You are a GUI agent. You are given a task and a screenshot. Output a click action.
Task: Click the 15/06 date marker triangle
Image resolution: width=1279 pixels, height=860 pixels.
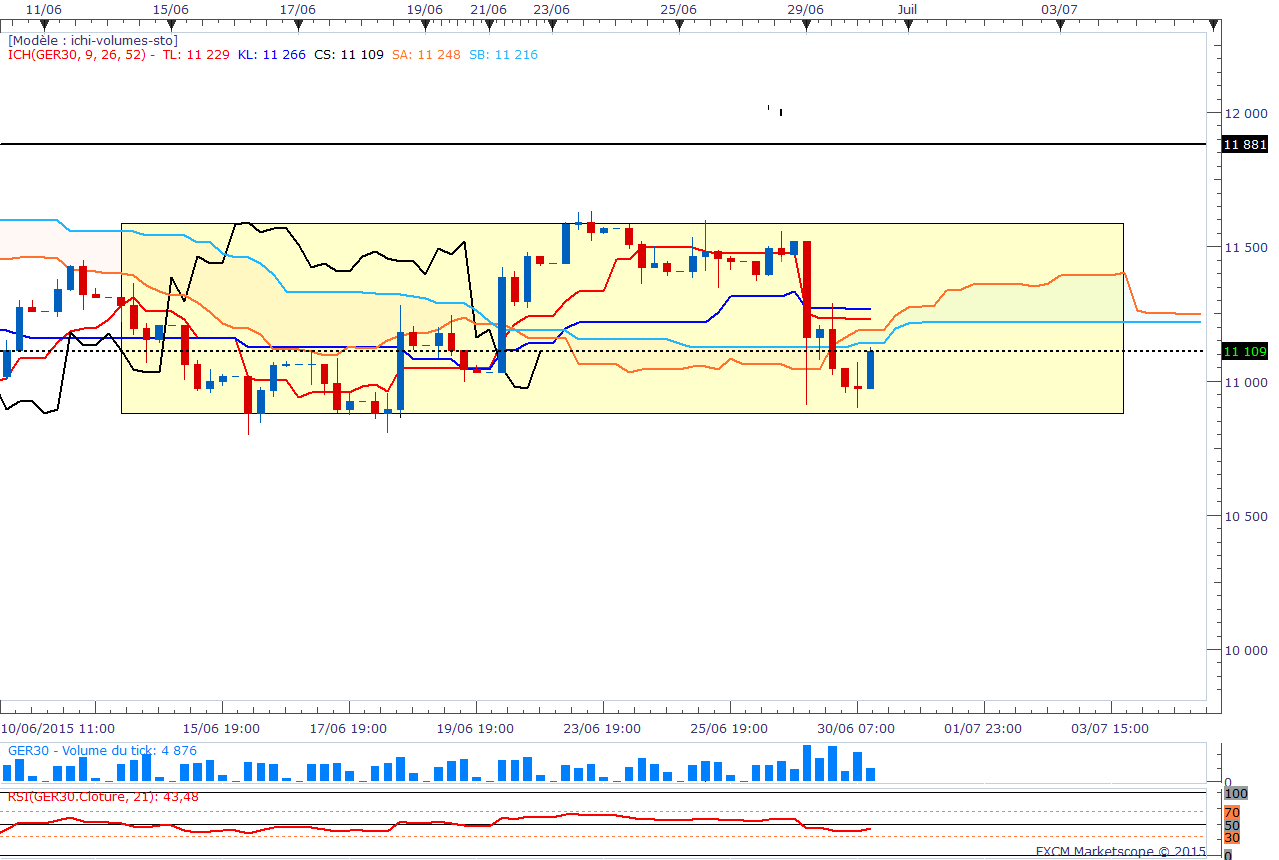point(171,25)
